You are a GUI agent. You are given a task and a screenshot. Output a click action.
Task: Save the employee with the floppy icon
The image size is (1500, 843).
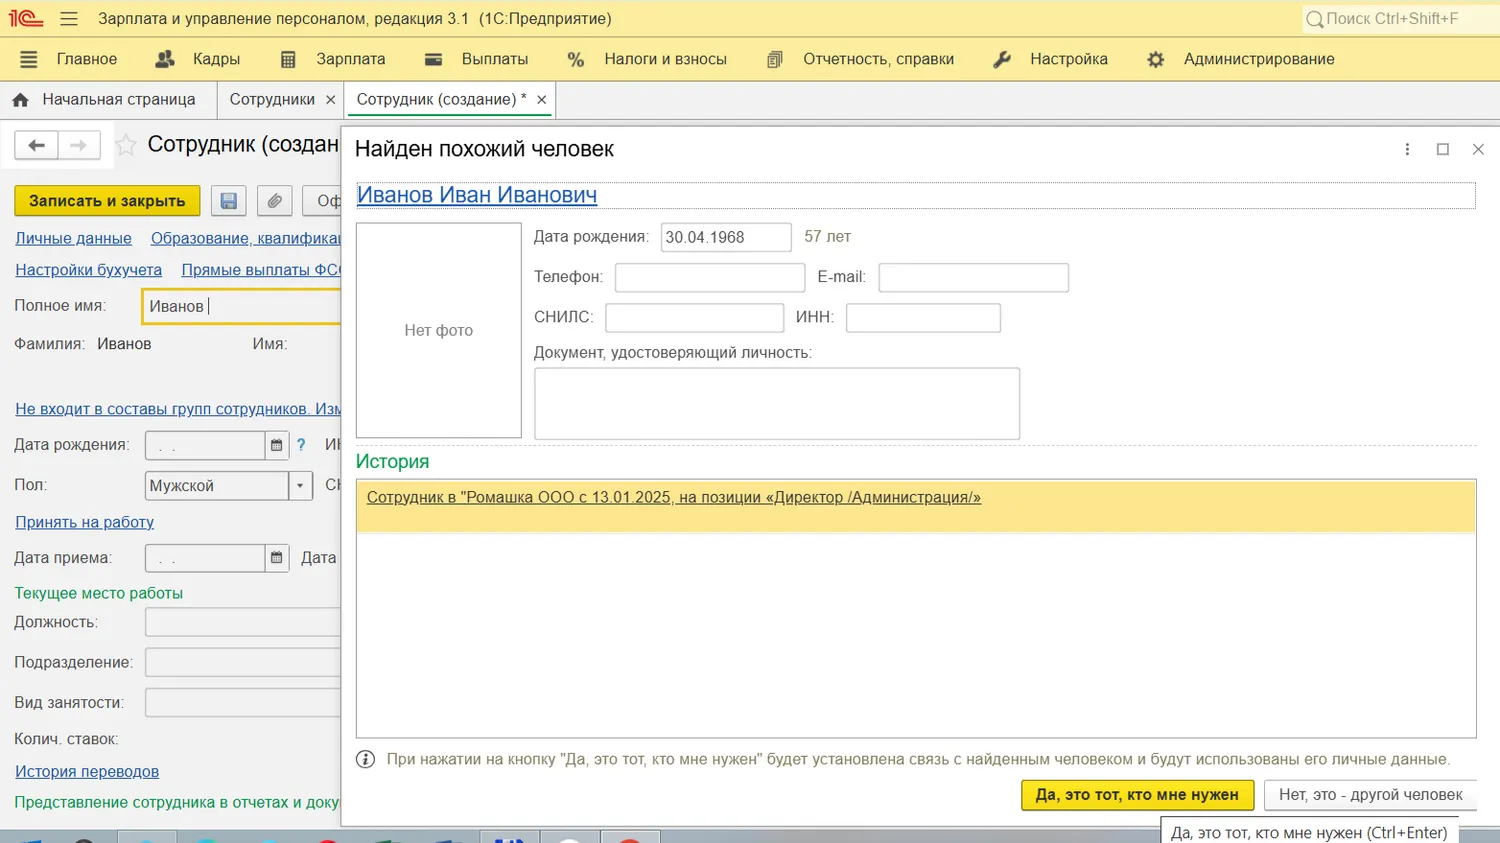tap(229, 201)
